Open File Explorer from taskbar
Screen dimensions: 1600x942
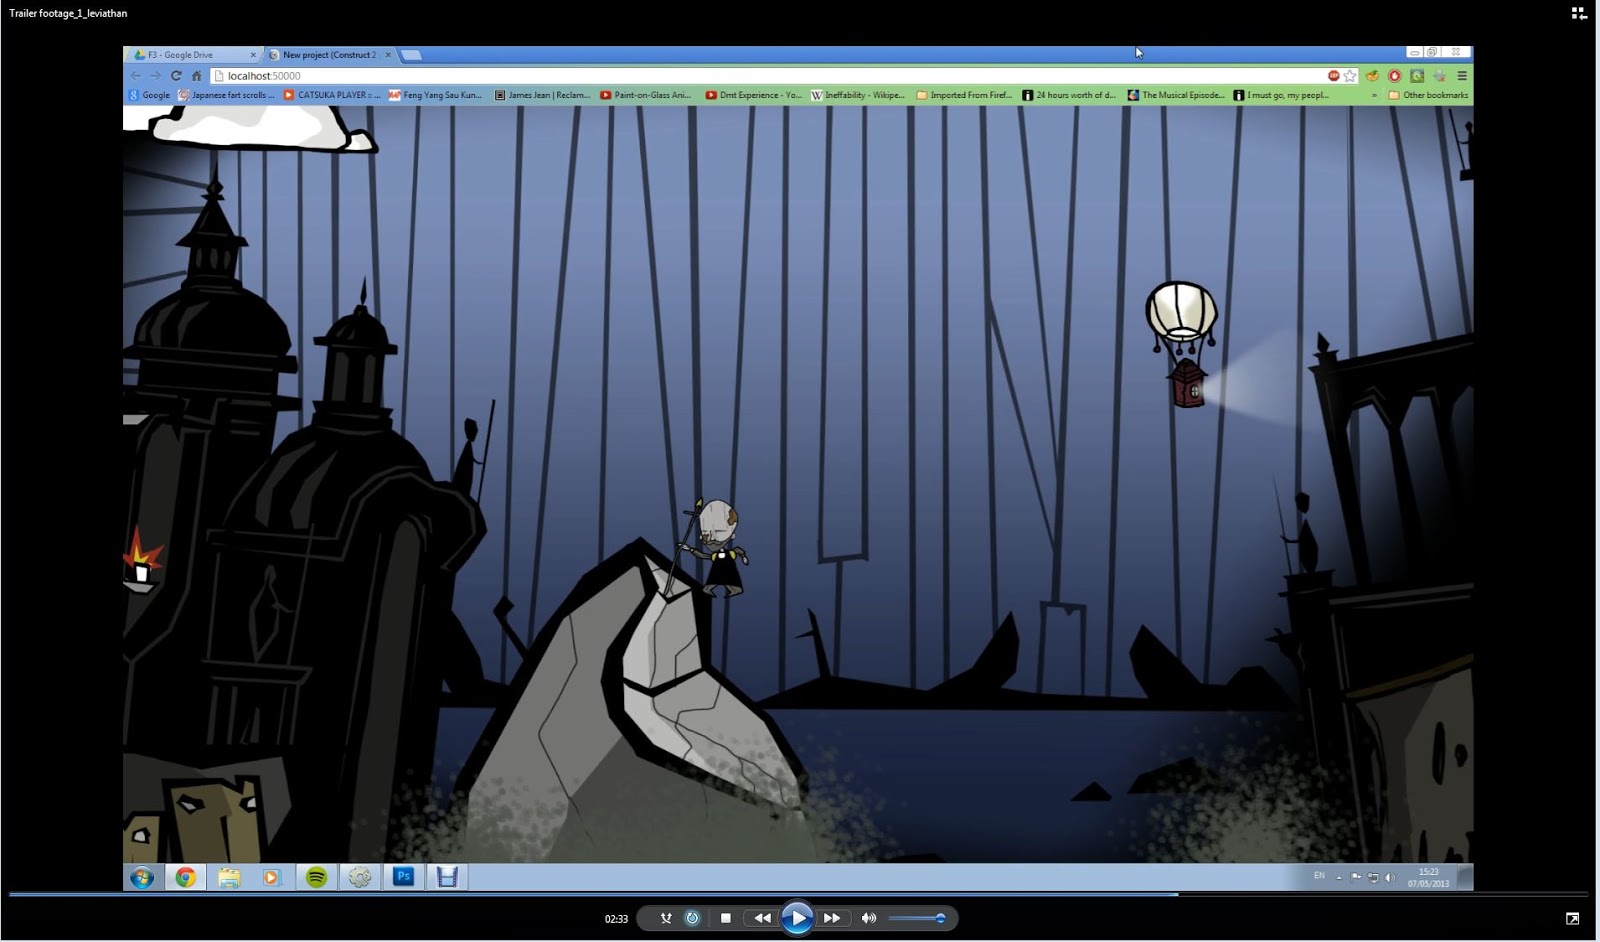tap(229, 877)
